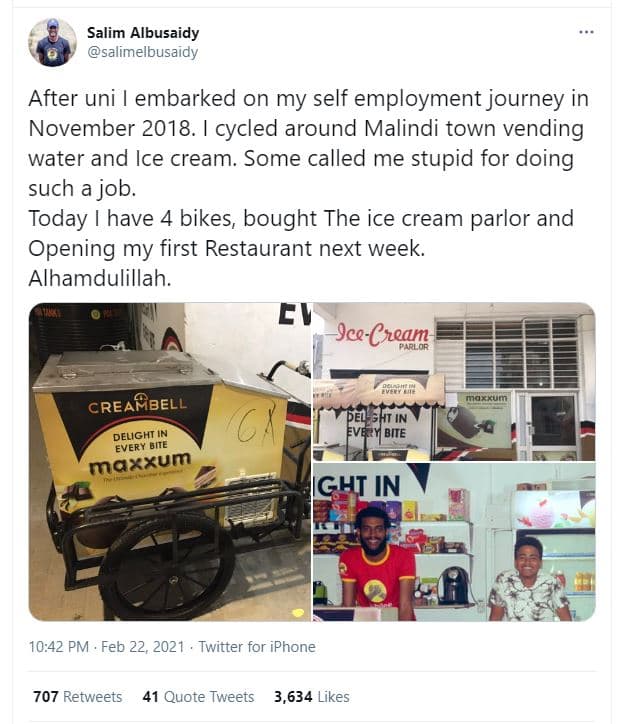Open the @salimelbusaidy handle link

pos(142,53)
